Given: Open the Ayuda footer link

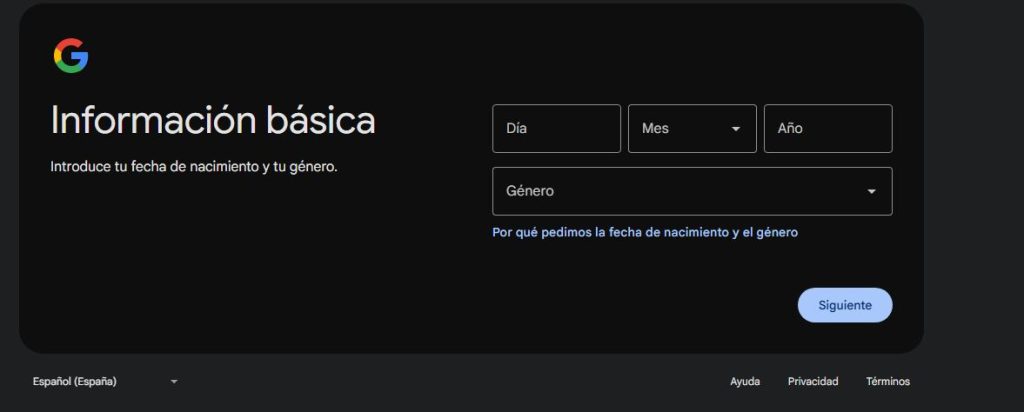Looking at the screenshot, I should [745, 381].
